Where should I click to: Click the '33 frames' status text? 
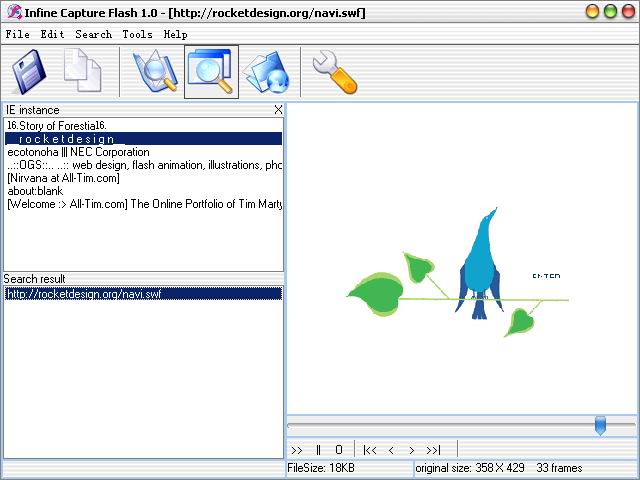point(559,468)
